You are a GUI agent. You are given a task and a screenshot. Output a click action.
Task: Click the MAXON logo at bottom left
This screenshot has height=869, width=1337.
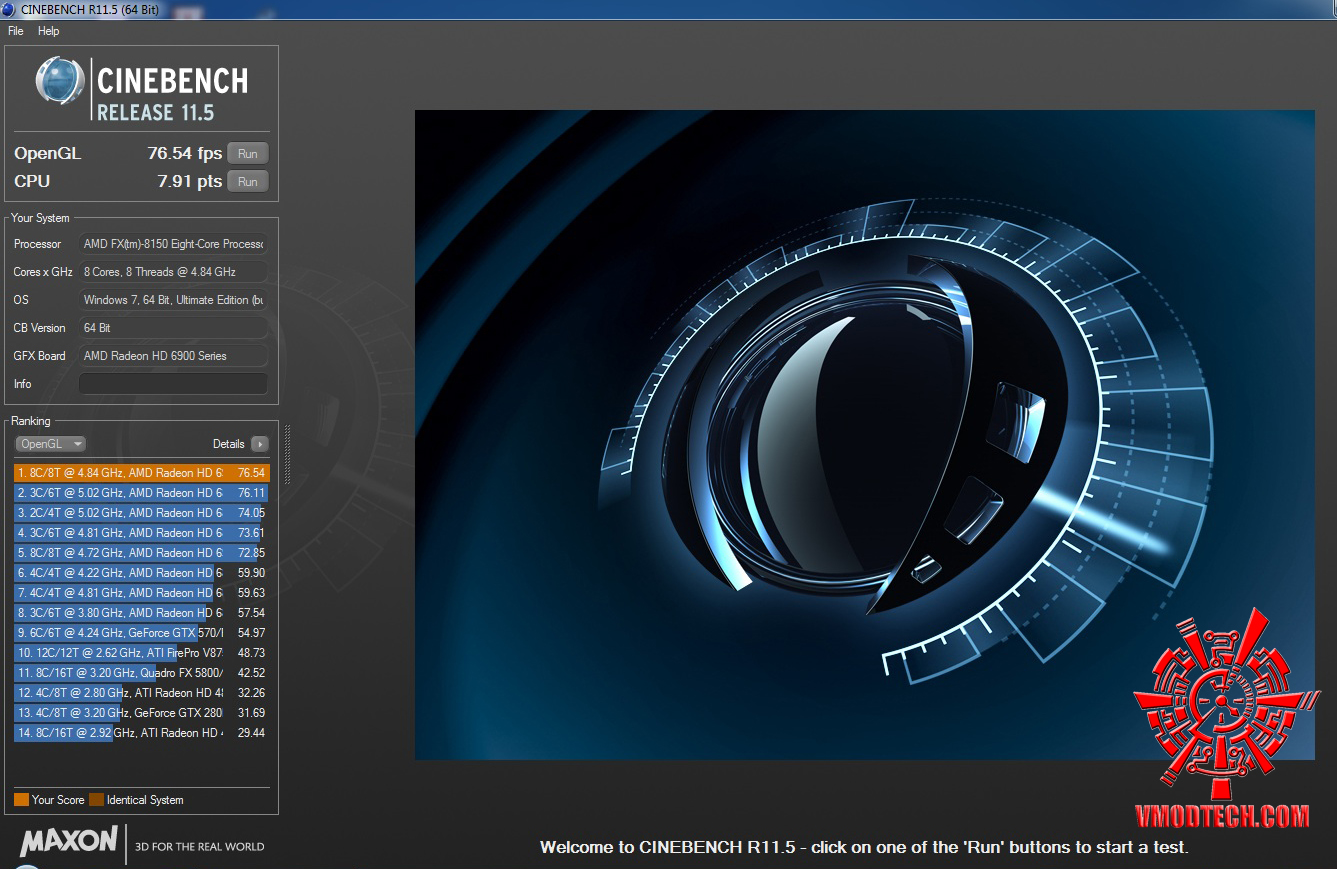coord(69,841)
